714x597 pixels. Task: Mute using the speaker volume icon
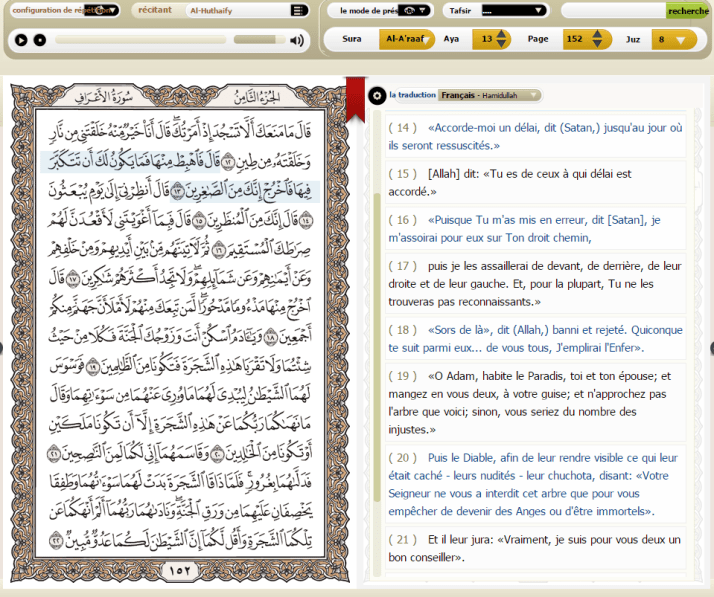296,41
